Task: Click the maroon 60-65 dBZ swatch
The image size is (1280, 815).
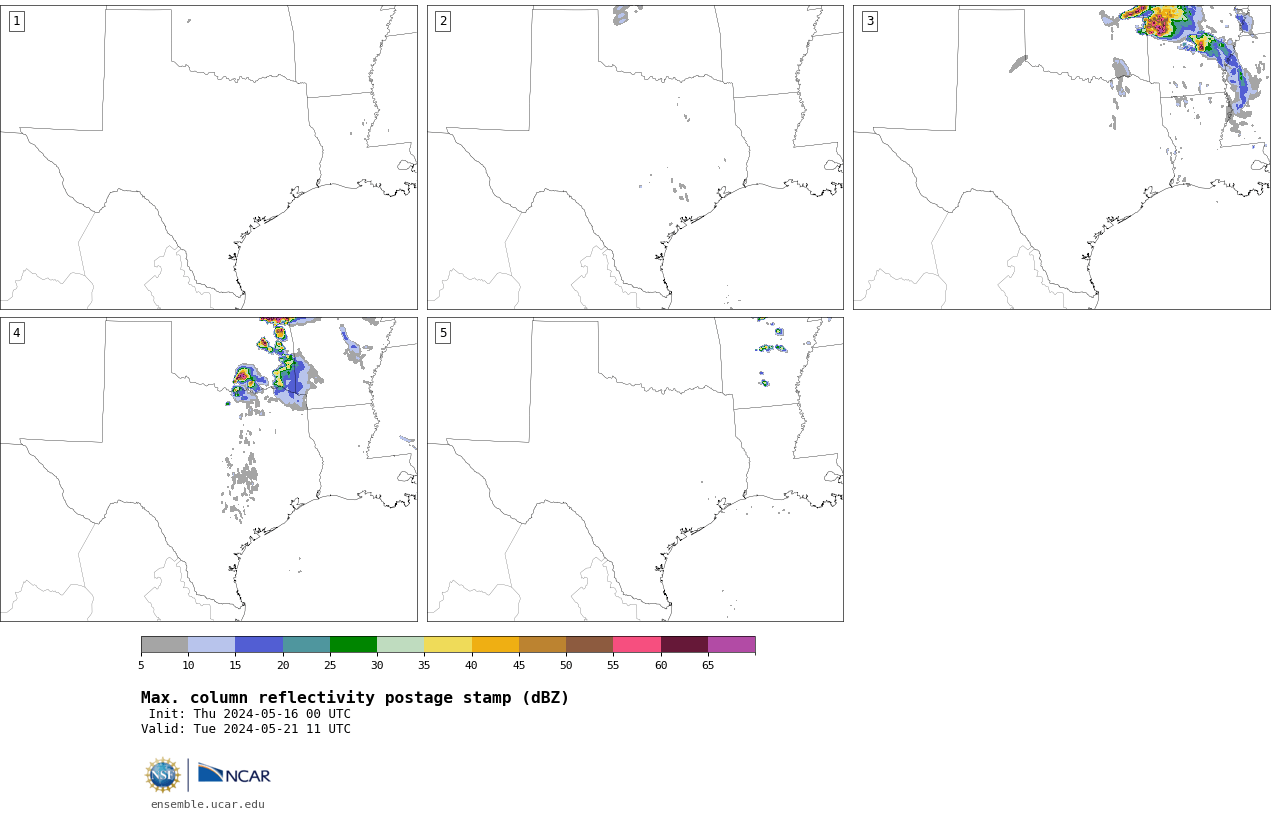Action: point(684,644)
